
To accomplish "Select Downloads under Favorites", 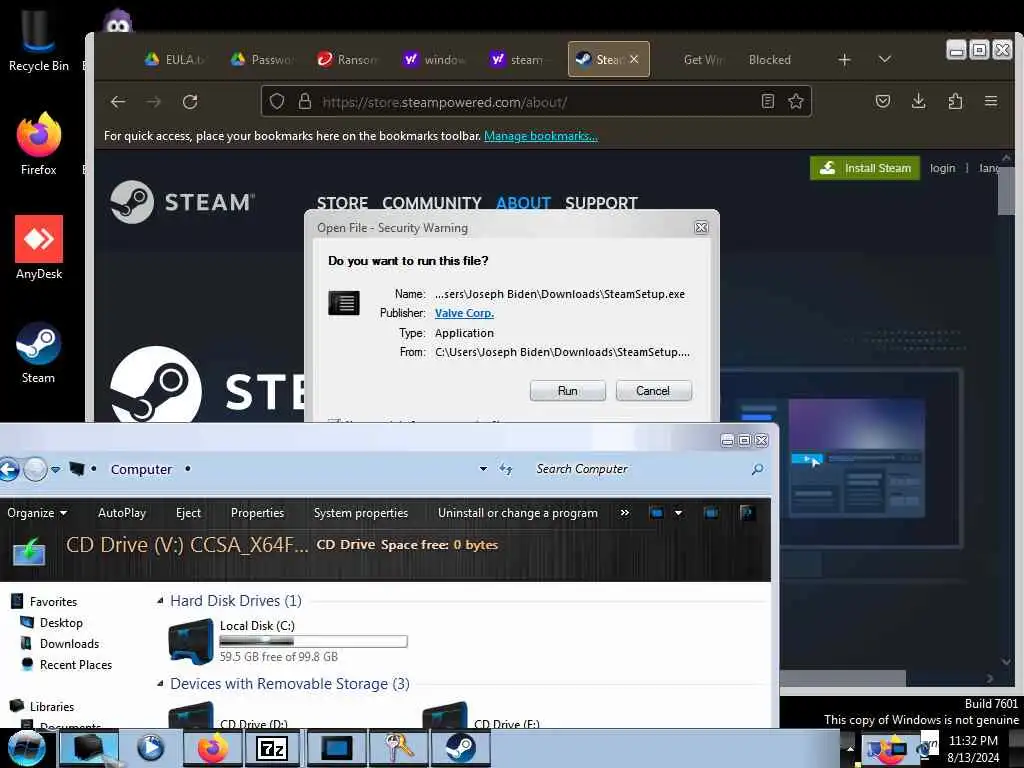I will pos(69,643).
